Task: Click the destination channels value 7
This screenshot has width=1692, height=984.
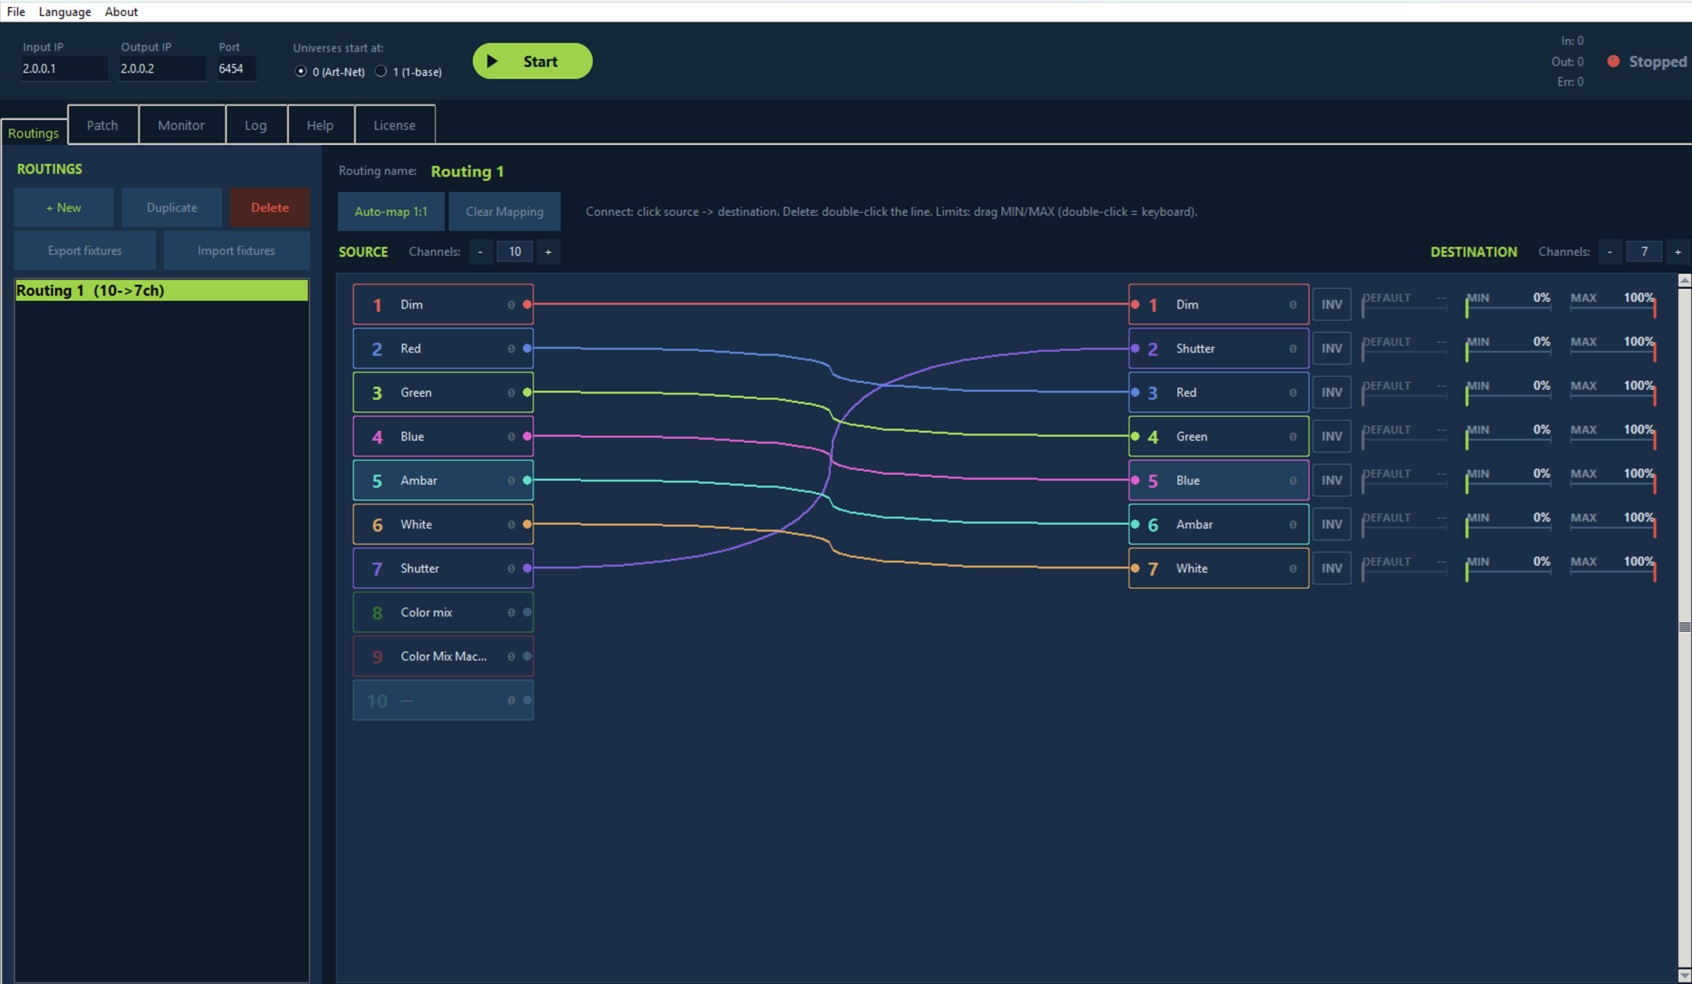Action: [x=1644, y=252]
